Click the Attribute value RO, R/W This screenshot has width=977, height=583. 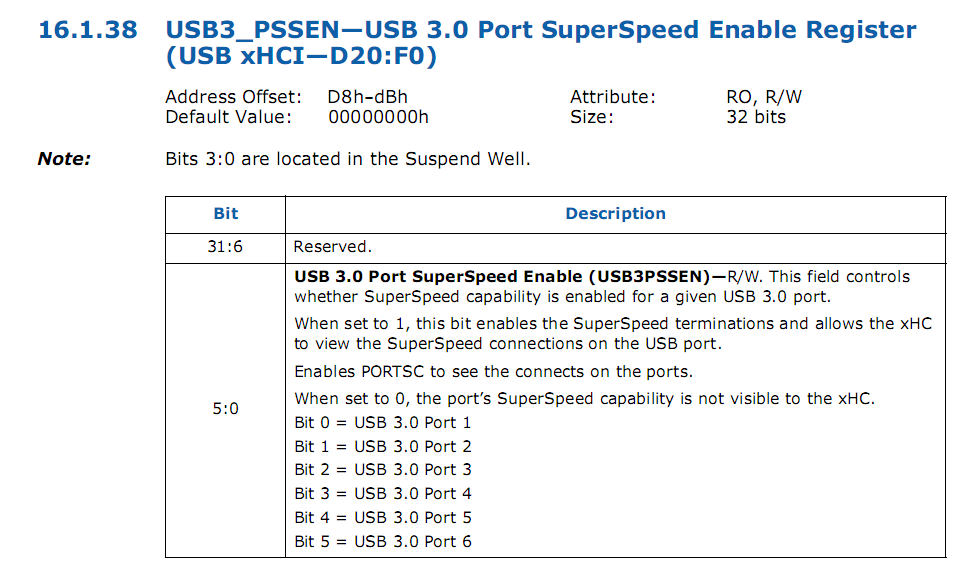(764, 97)
